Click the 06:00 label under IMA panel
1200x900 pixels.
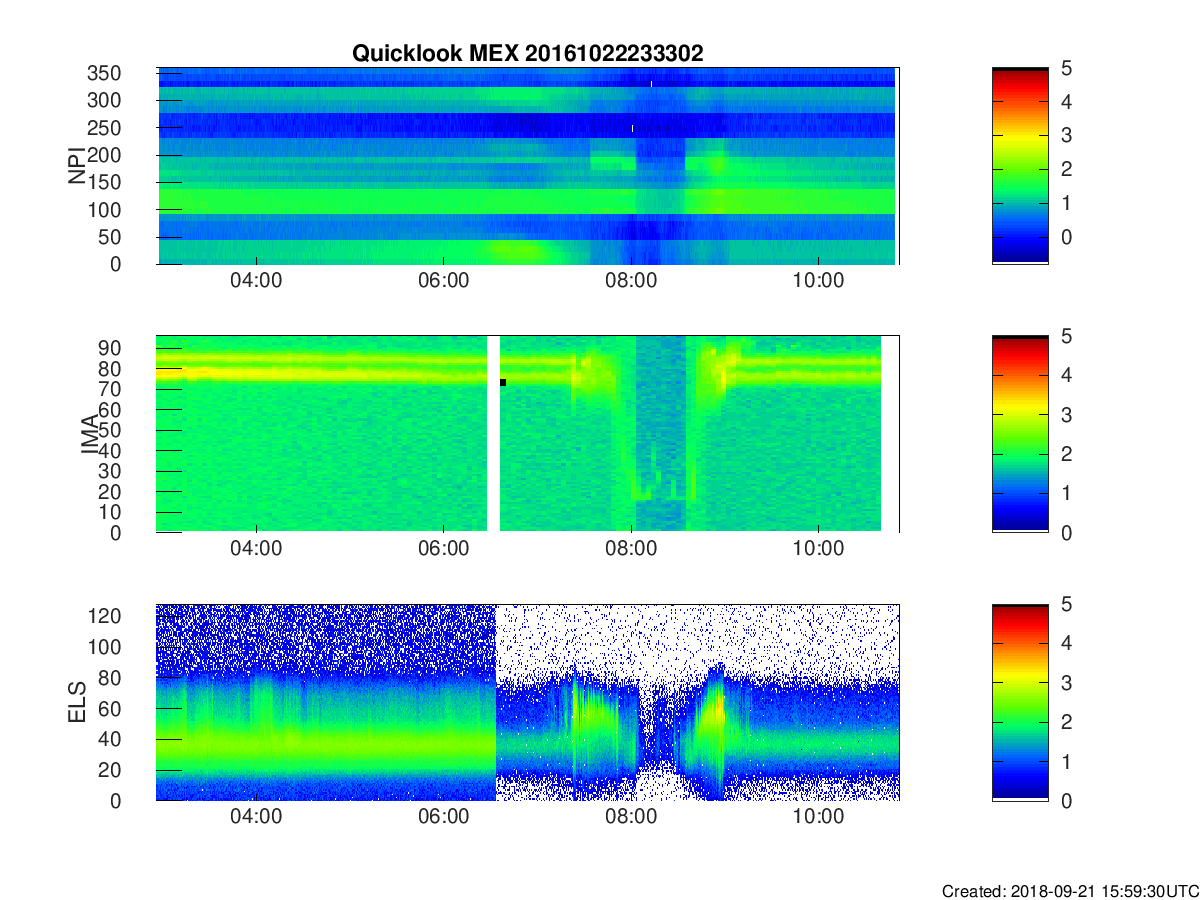pyautogui.click(x=444, y=550)
